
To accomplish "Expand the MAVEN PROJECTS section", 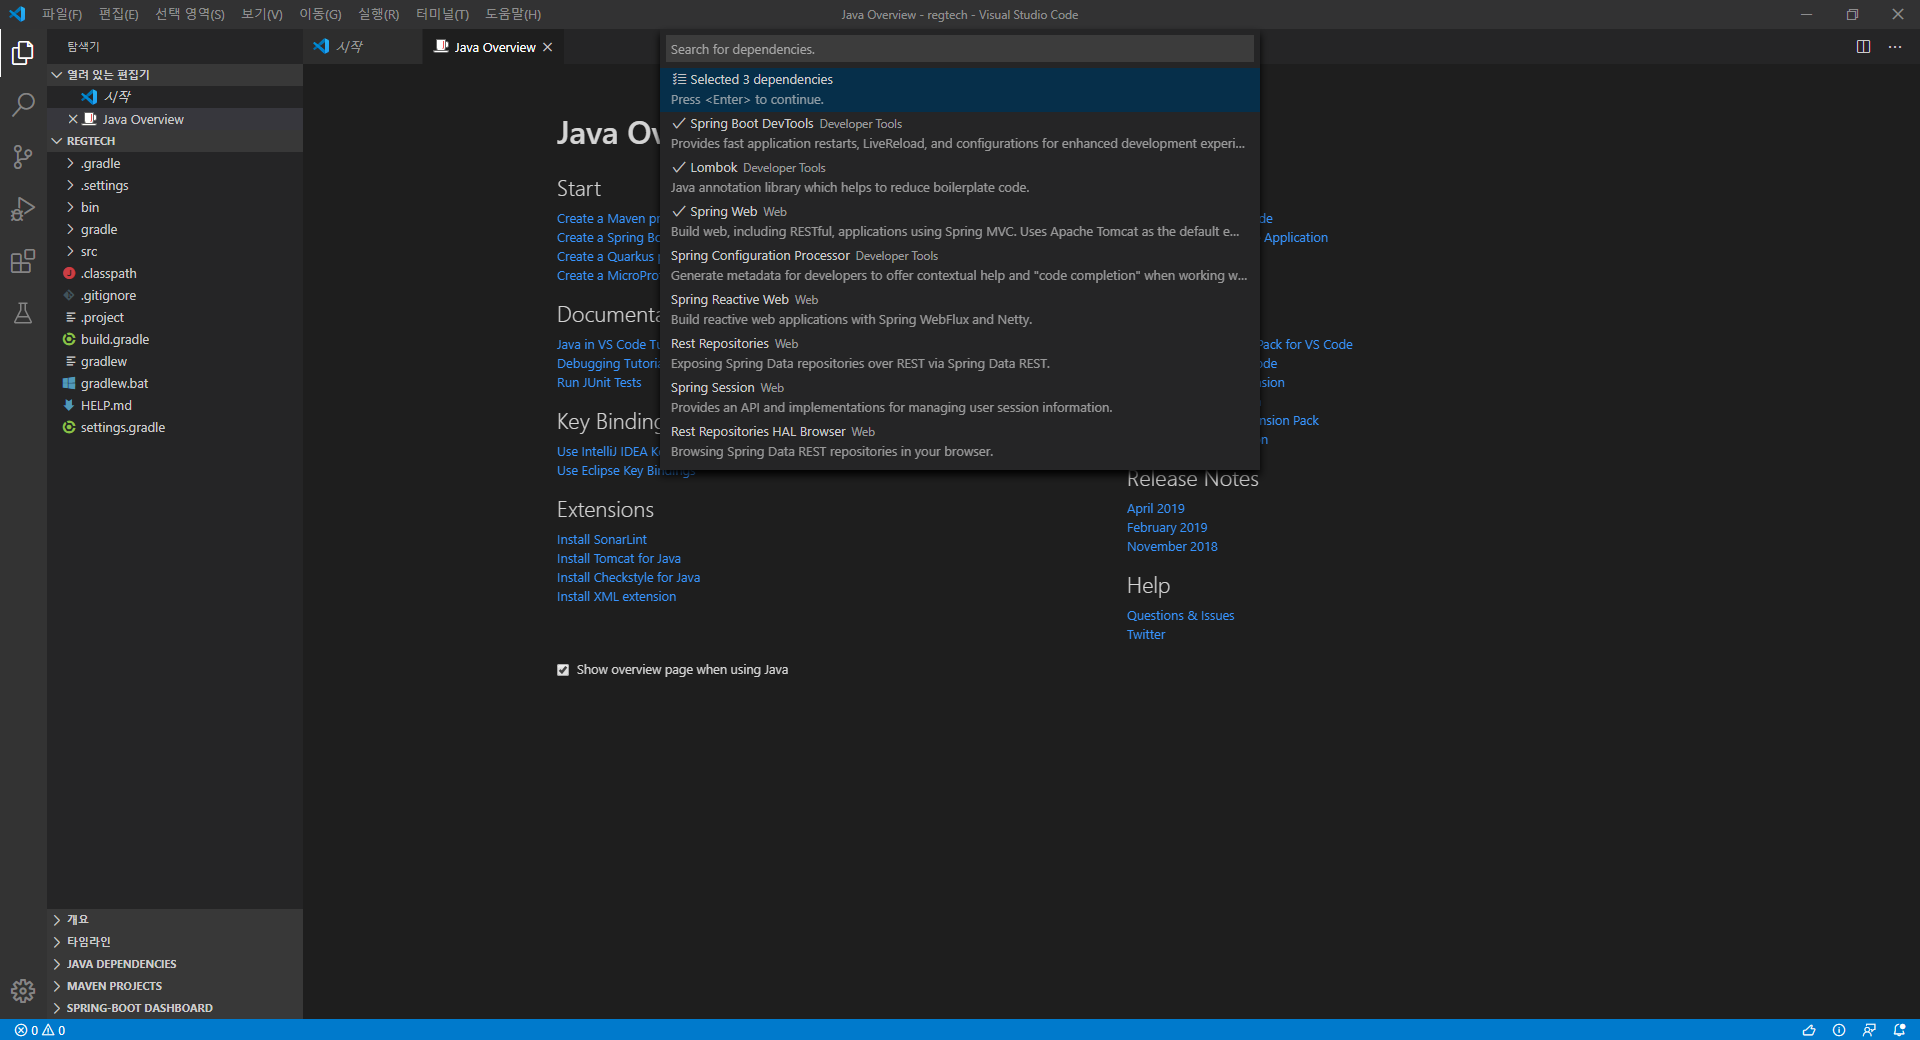I will click(115, 986).
